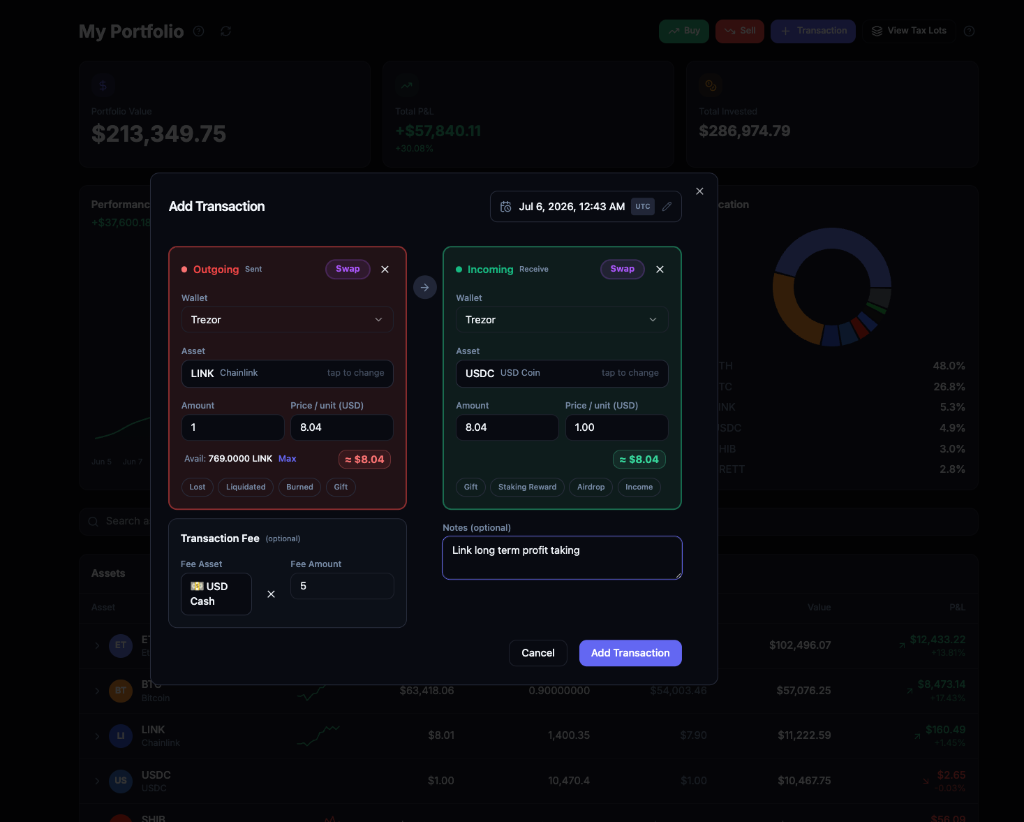This screenshot has height=822, width=1024.
Task: Focus the Fee Amount field
Action: [342, 586]
